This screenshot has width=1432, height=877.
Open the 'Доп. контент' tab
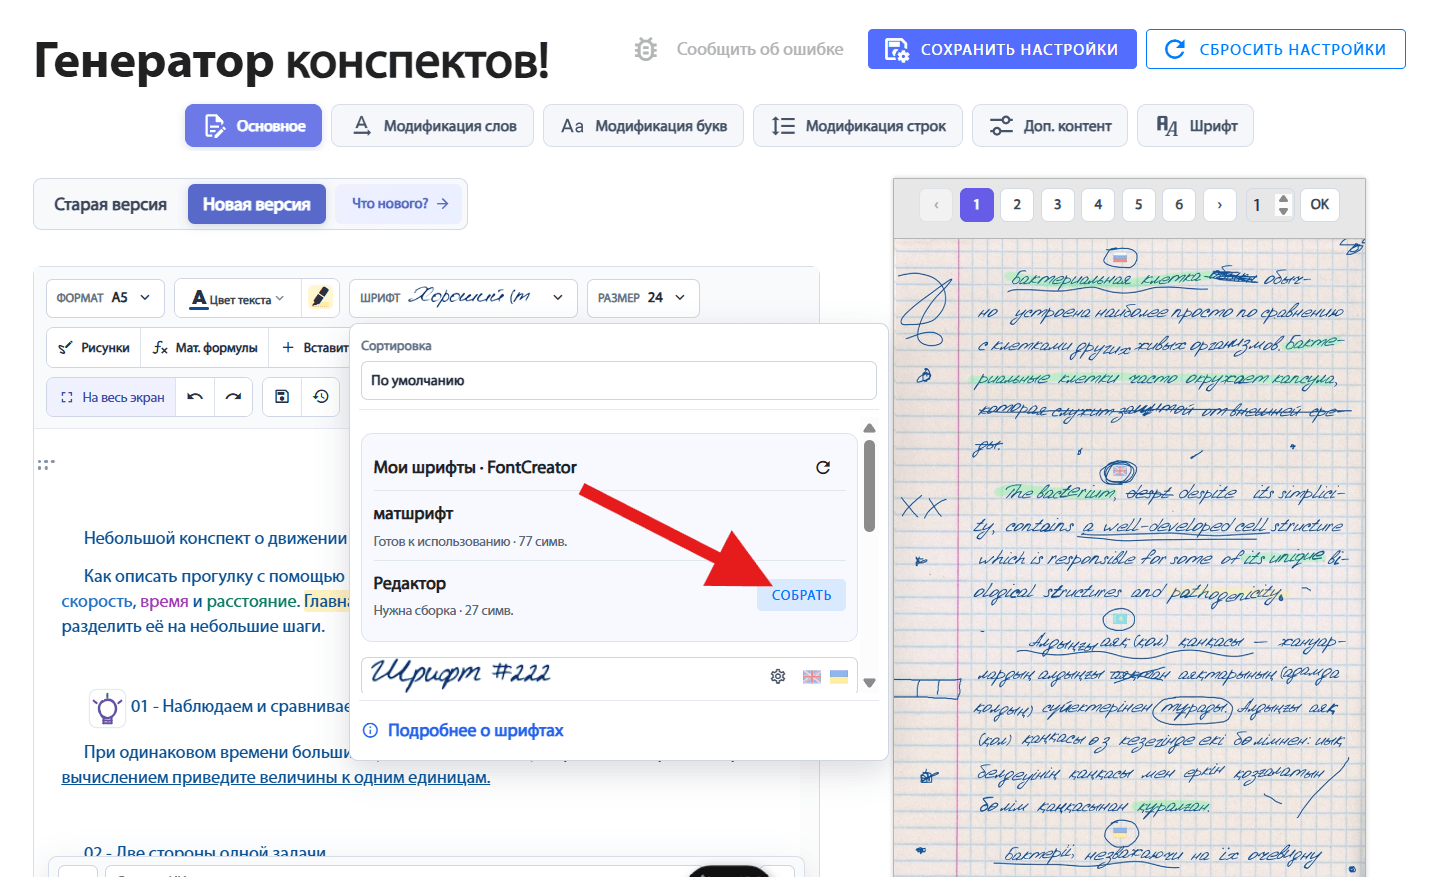(1049, 126)
